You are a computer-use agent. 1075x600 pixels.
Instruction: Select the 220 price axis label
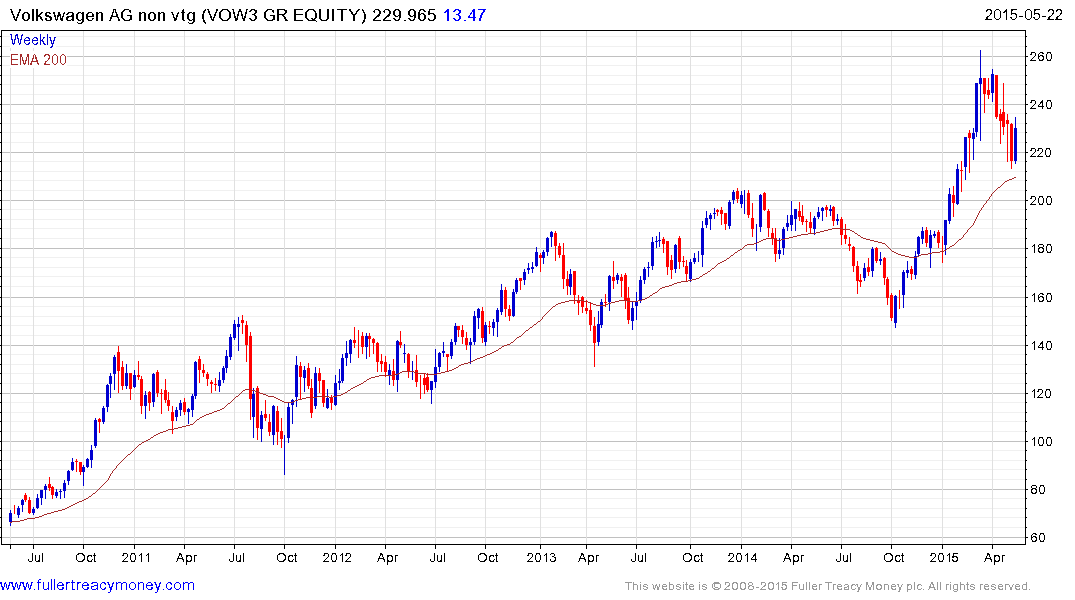tap(1041, 153)
